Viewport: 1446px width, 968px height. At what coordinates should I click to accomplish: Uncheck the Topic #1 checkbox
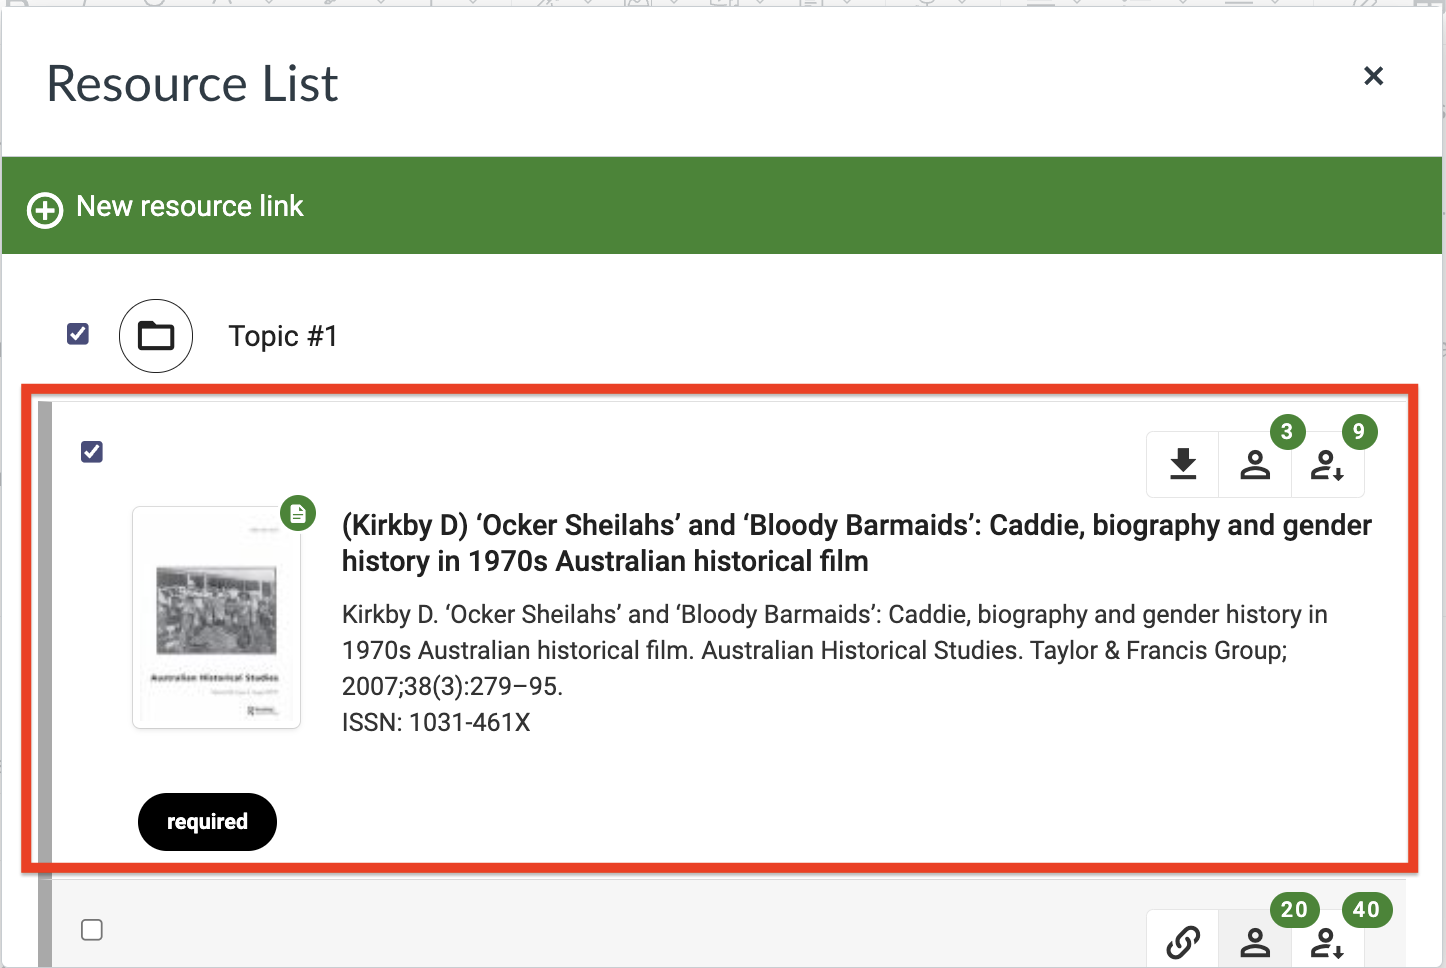click(x=78, y=334)
